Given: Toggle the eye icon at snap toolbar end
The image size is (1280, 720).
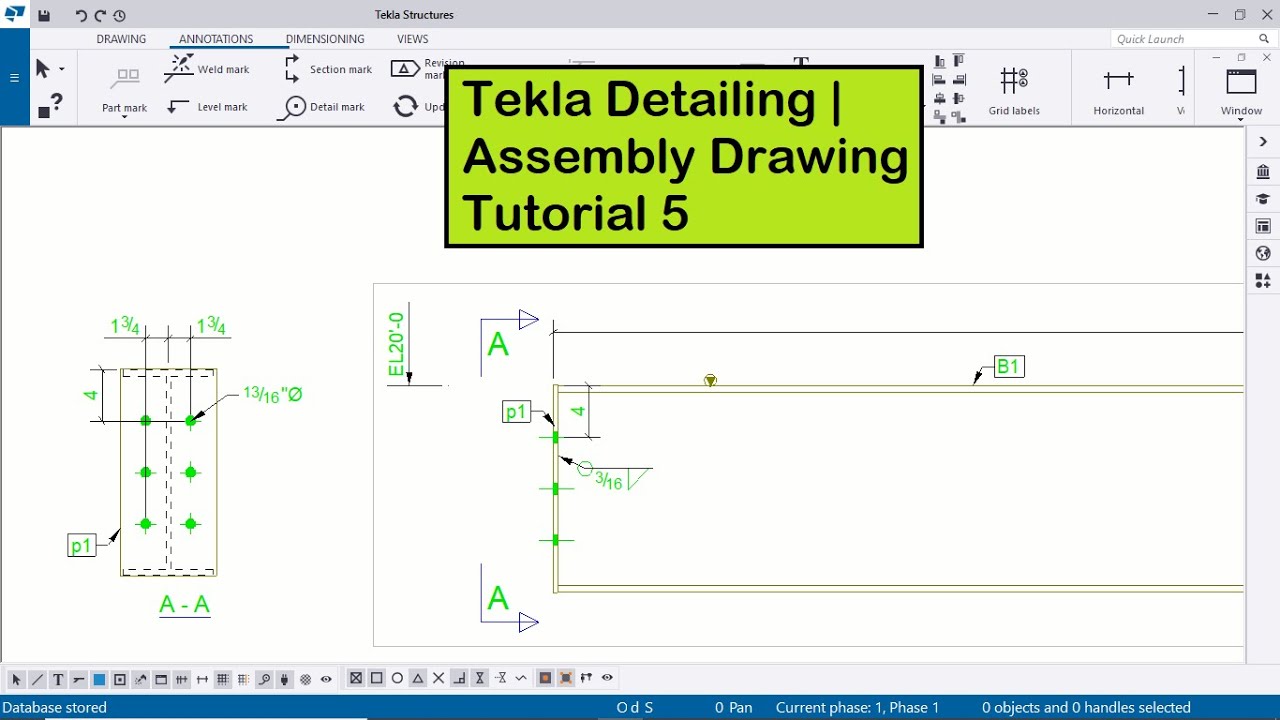Looking at the screenshot, I should [x=607, y=678].
